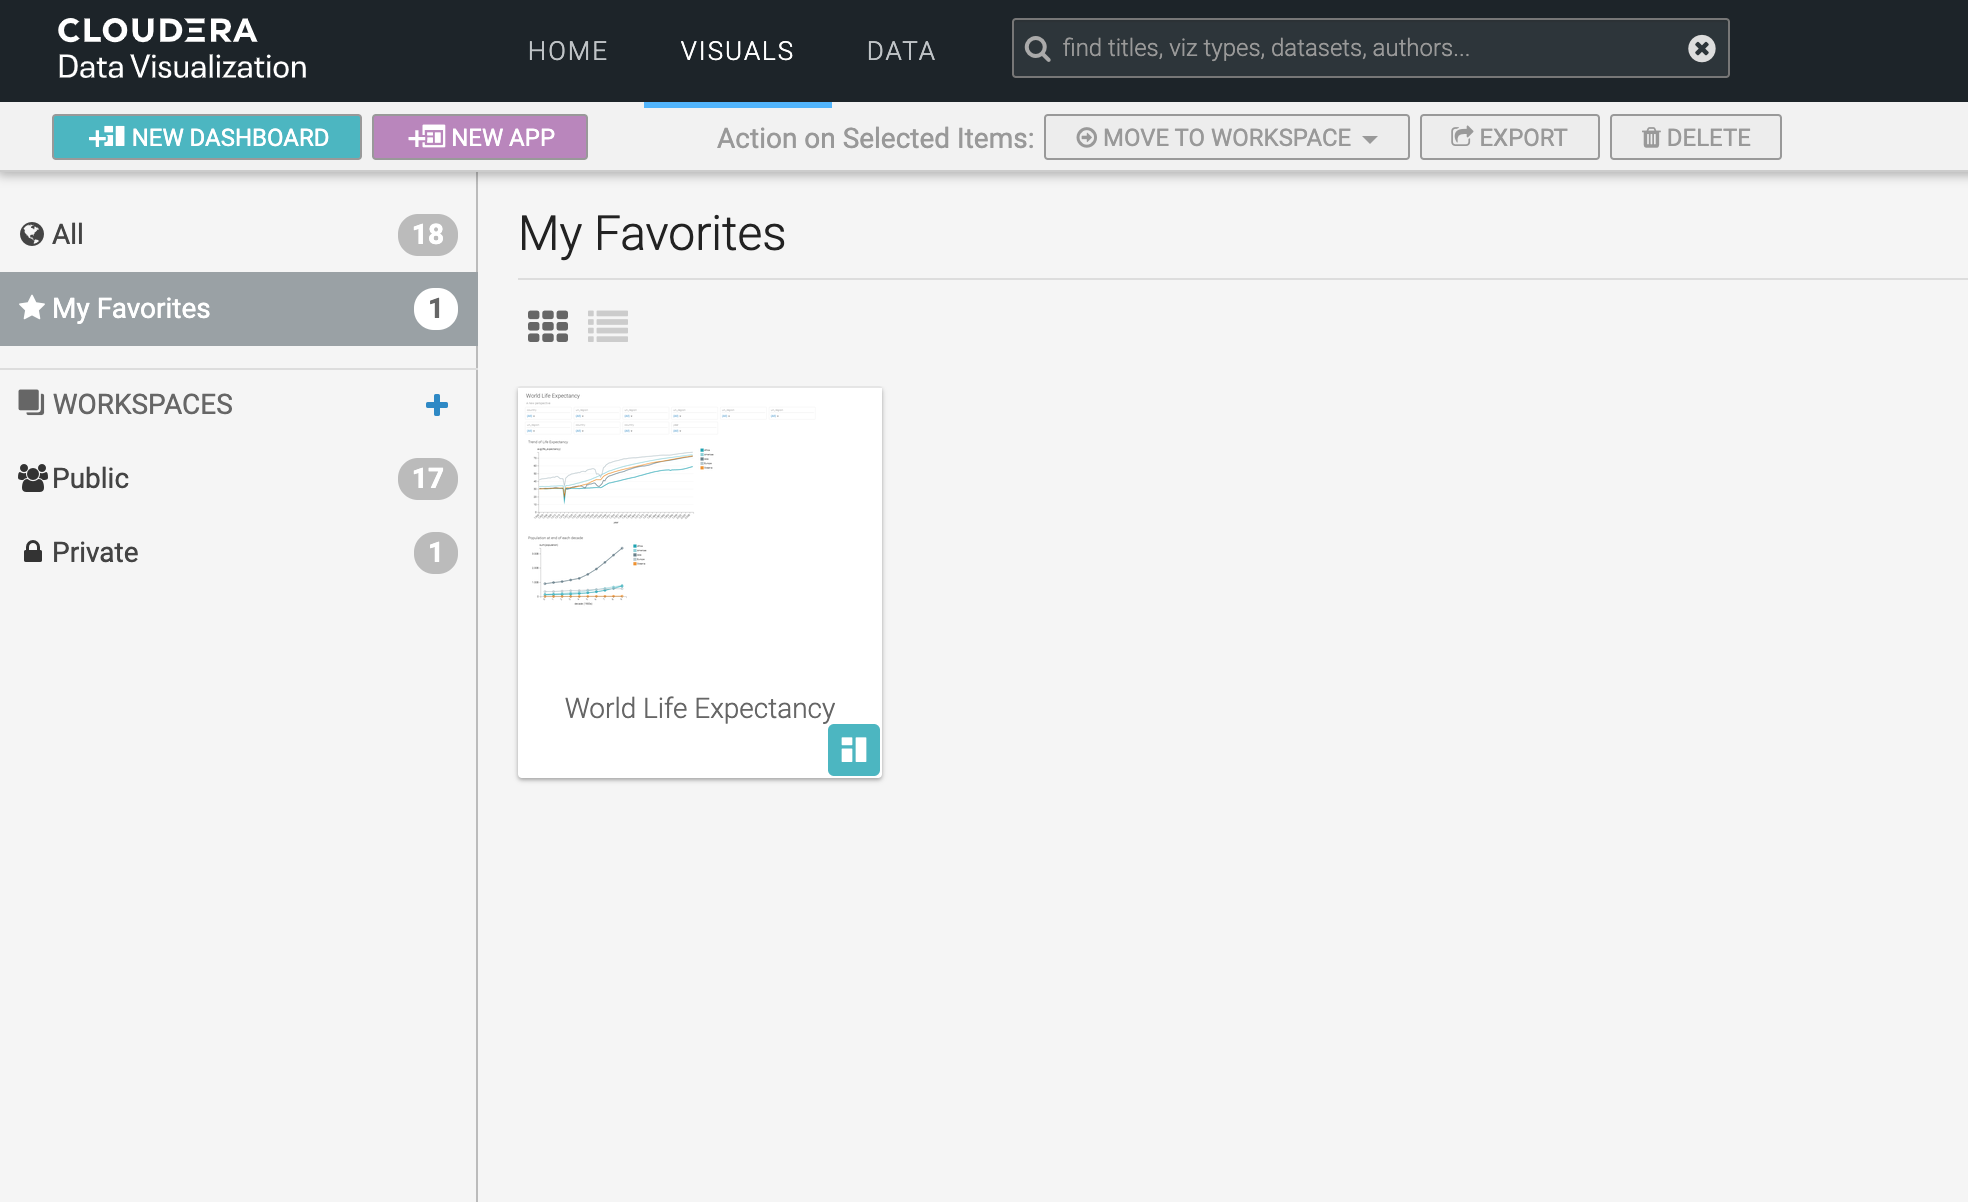1968x1202 pixels.
Task: Add a new workspace with plus icon
Action: point(436,405)
